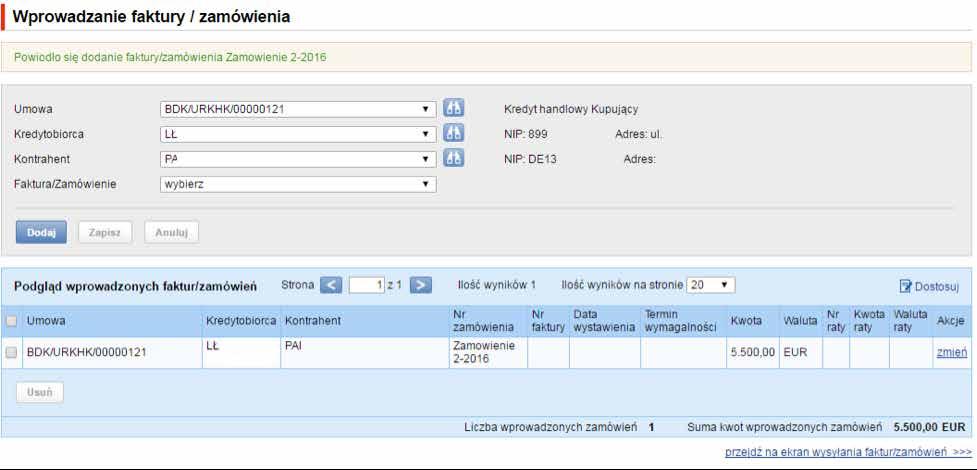Expand the Kontrahent dropdown
Viewport: 977px width, 470px height.
click(298, 159)
